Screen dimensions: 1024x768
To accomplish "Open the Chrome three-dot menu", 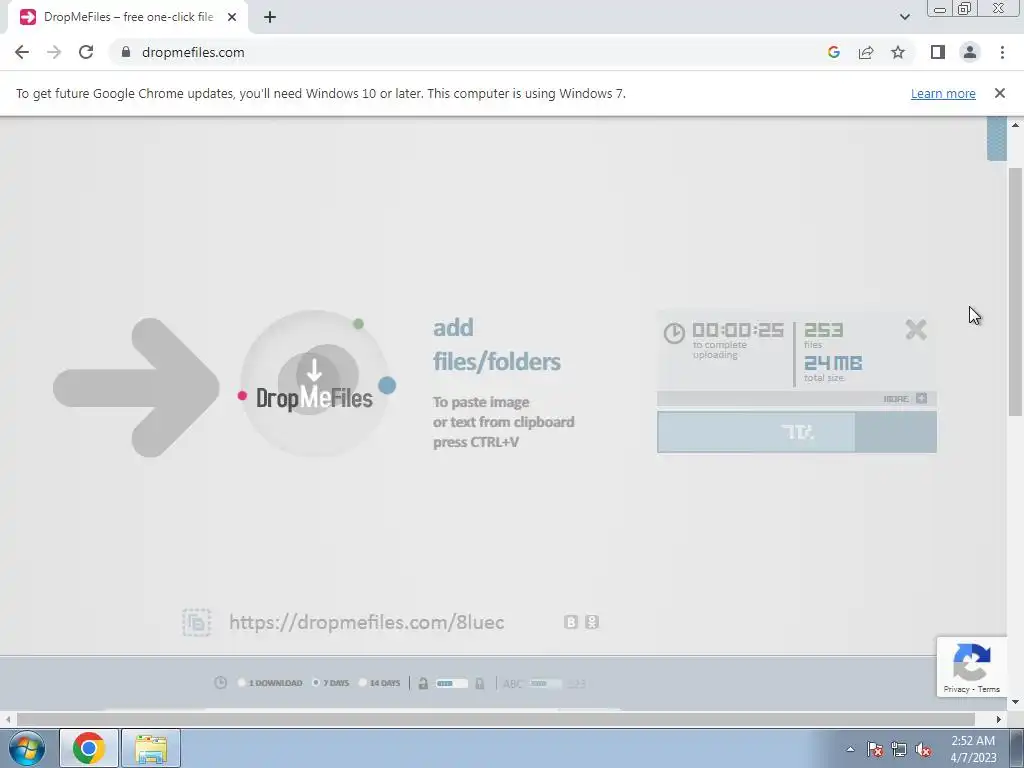I will click(1002, 52).
